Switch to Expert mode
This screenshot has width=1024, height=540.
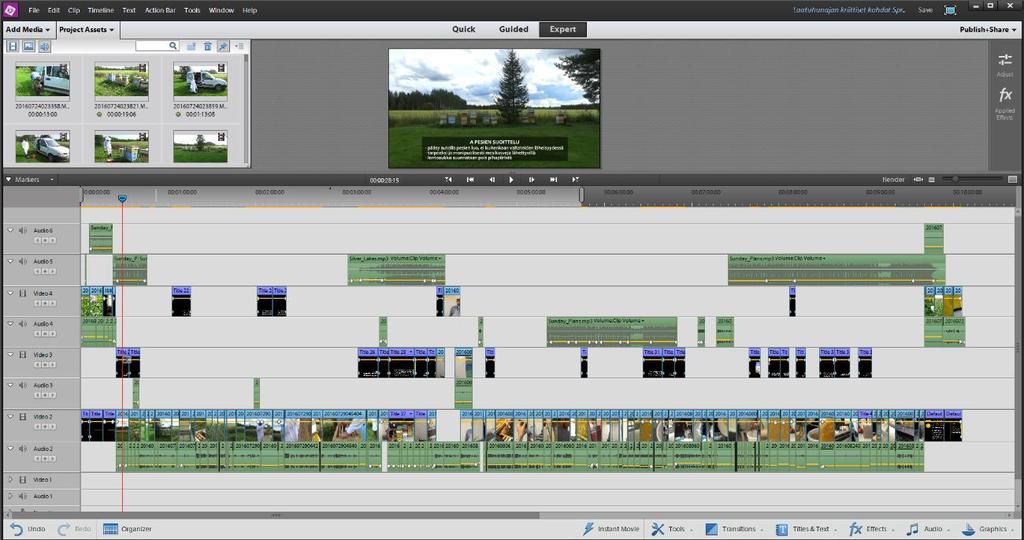(x=562, y=29)
